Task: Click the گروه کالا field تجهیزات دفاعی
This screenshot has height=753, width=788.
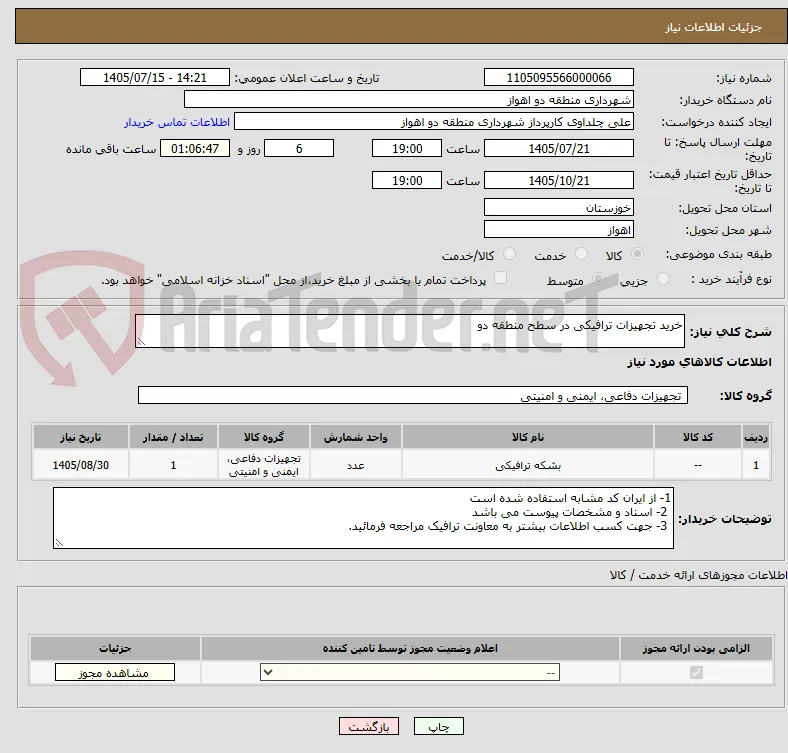Action: coord(413,395)
